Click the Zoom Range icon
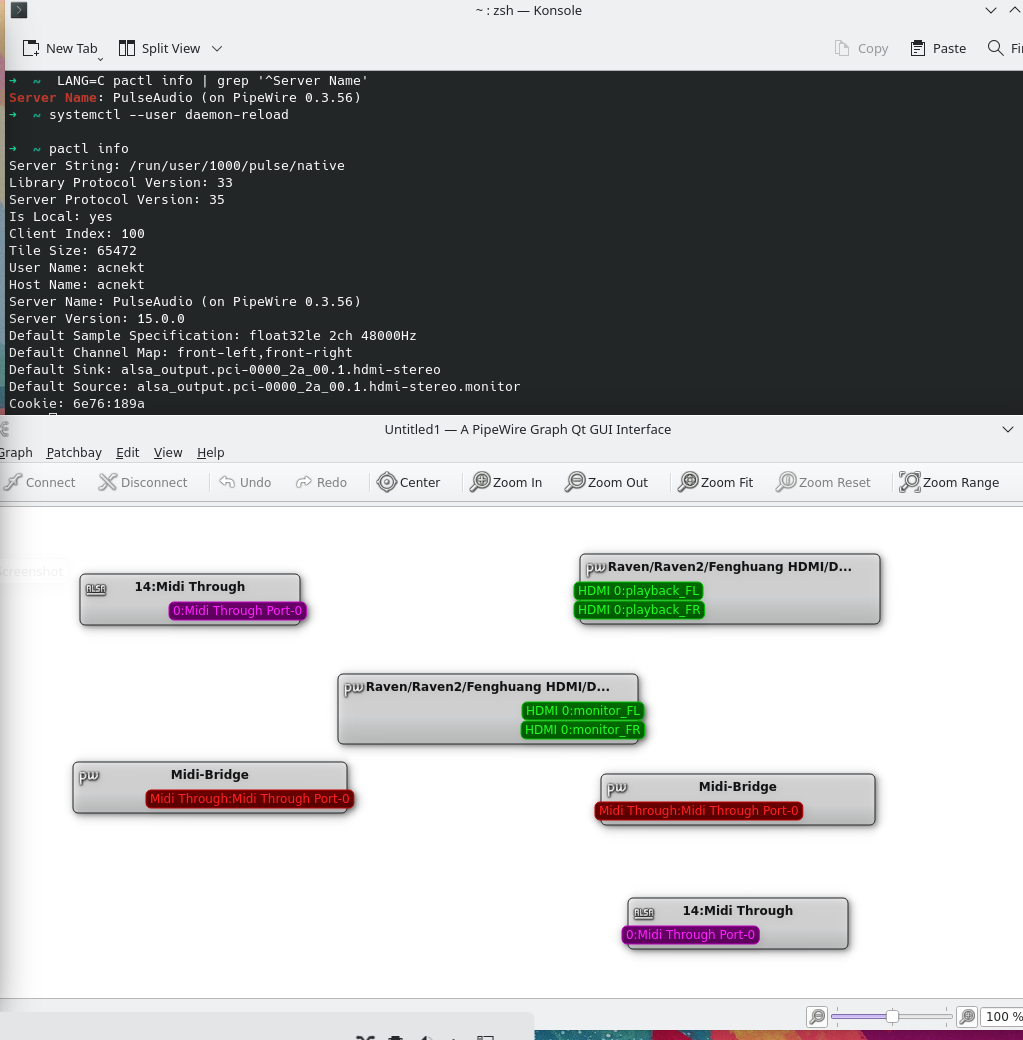The height and width of the screenshot is (1040, 1023). 910,482
